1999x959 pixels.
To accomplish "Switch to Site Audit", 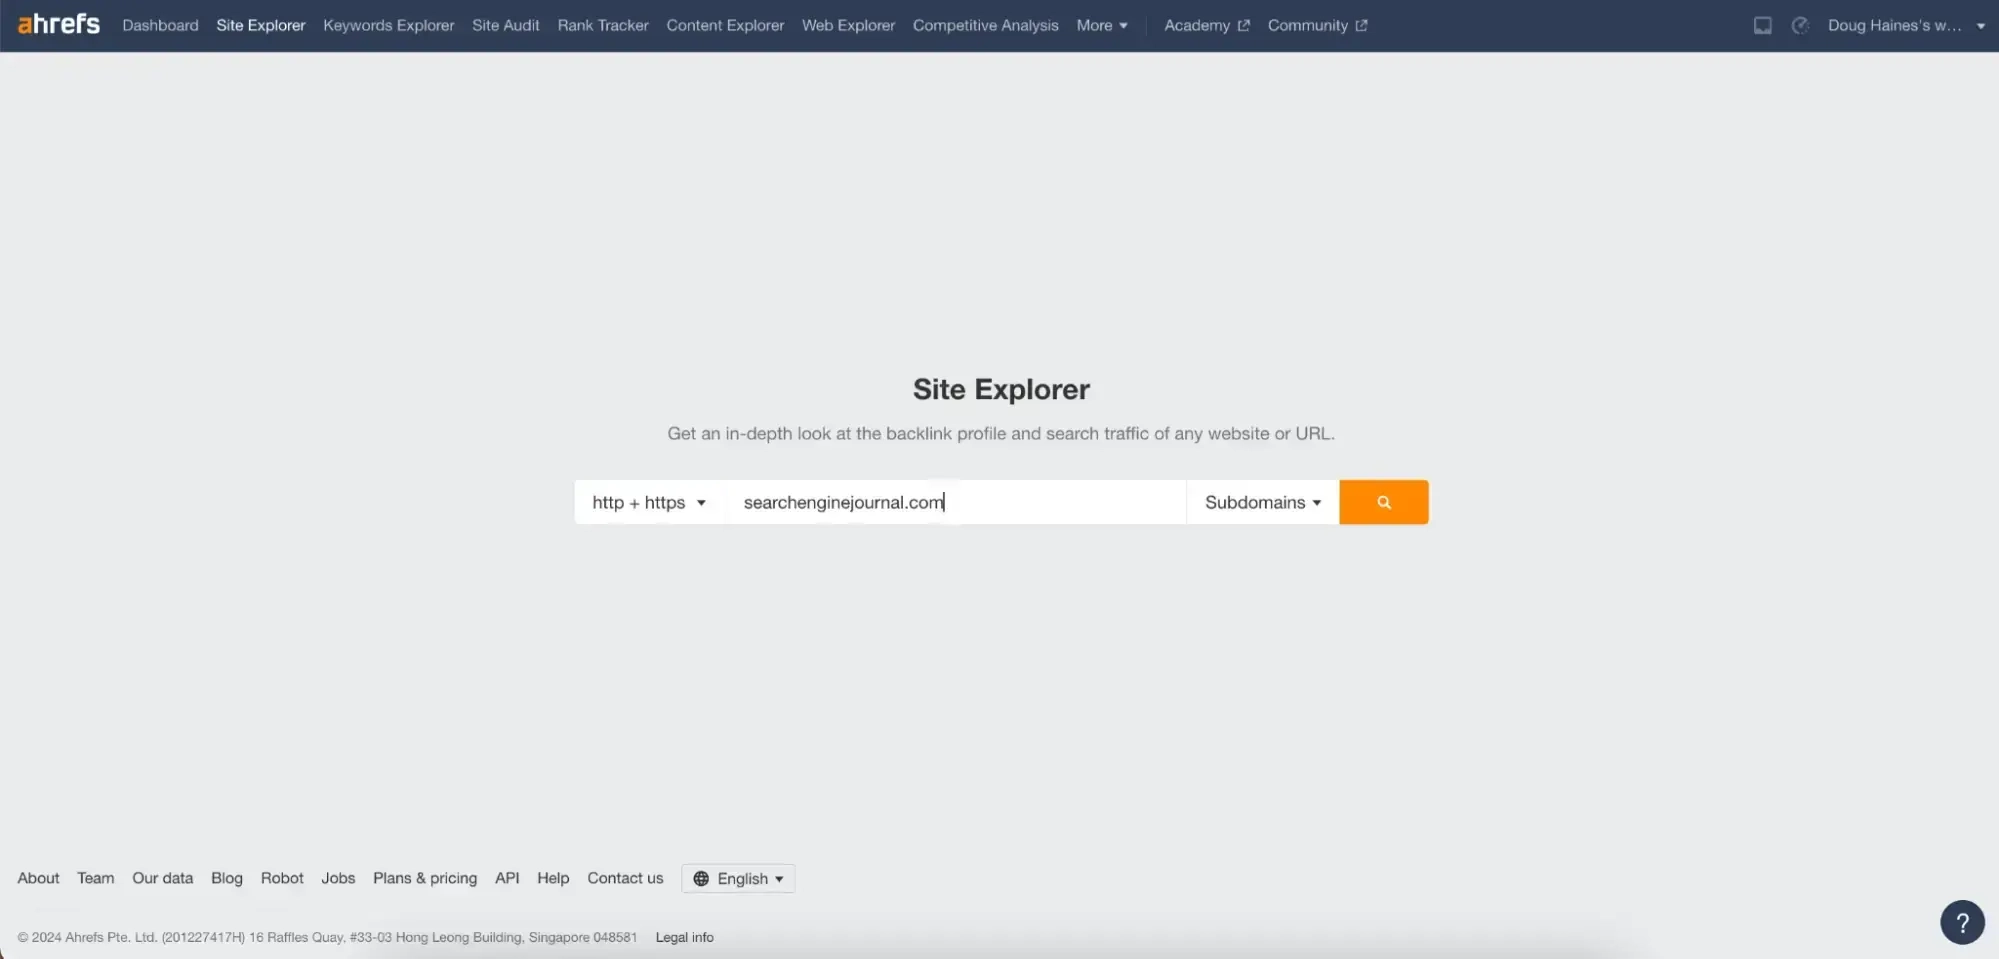I will click(505, 25).
